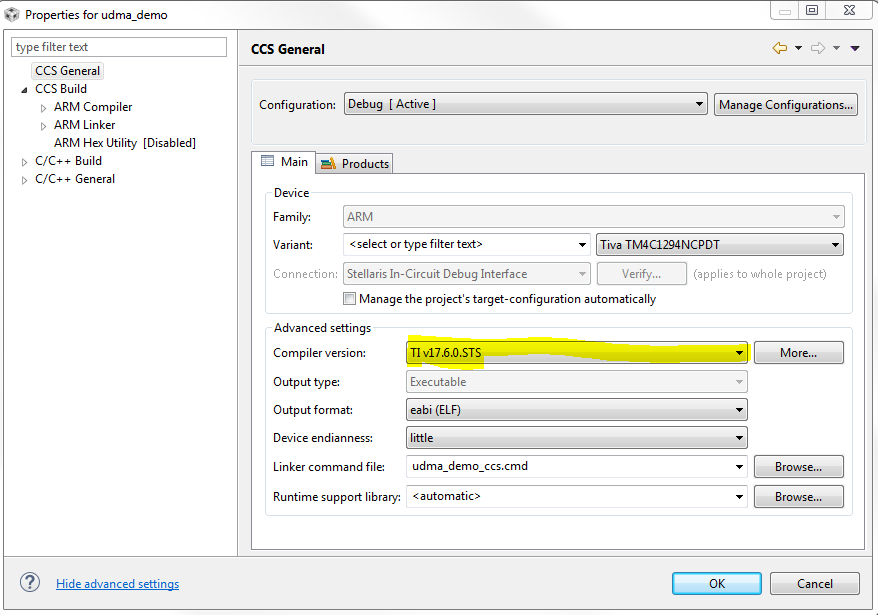Switch to the Products tab
This screenshot has height=615, width=878.
(x=356, y=163)
